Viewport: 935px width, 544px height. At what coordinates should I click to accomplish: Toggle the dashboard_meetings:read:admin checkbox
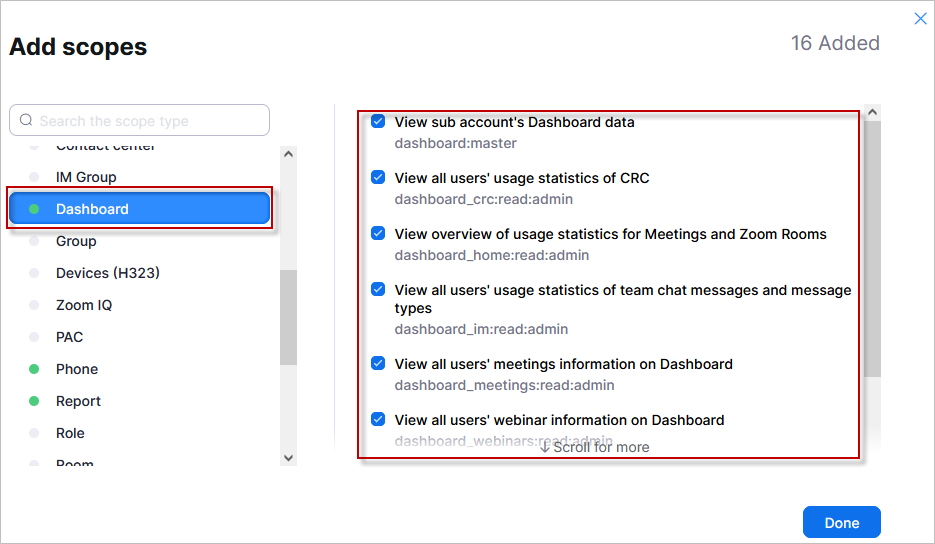378,363
